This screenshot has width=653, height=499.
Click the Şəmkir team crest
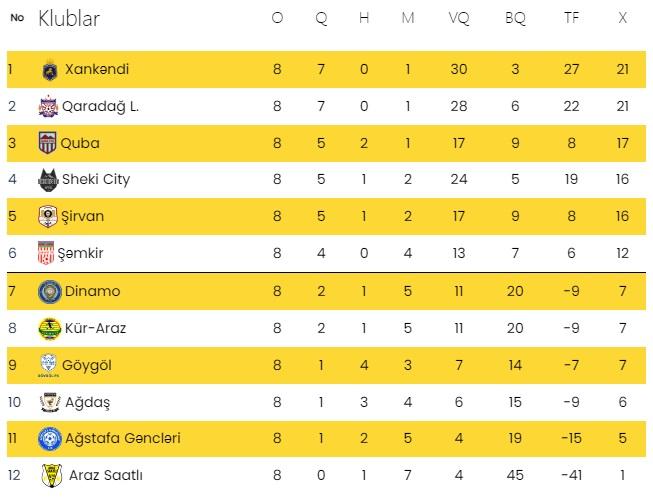pyautogui.click(x=45, y=254)
